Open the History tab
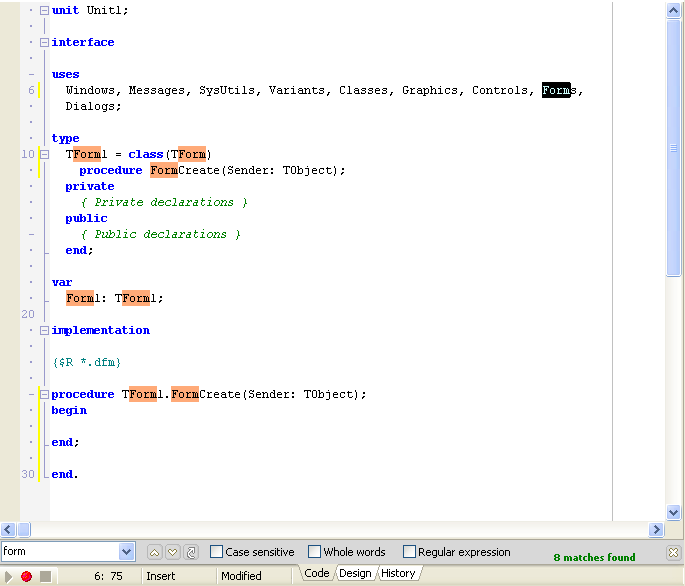The height and width of the screenshot is (586, 685). point(398,573)
